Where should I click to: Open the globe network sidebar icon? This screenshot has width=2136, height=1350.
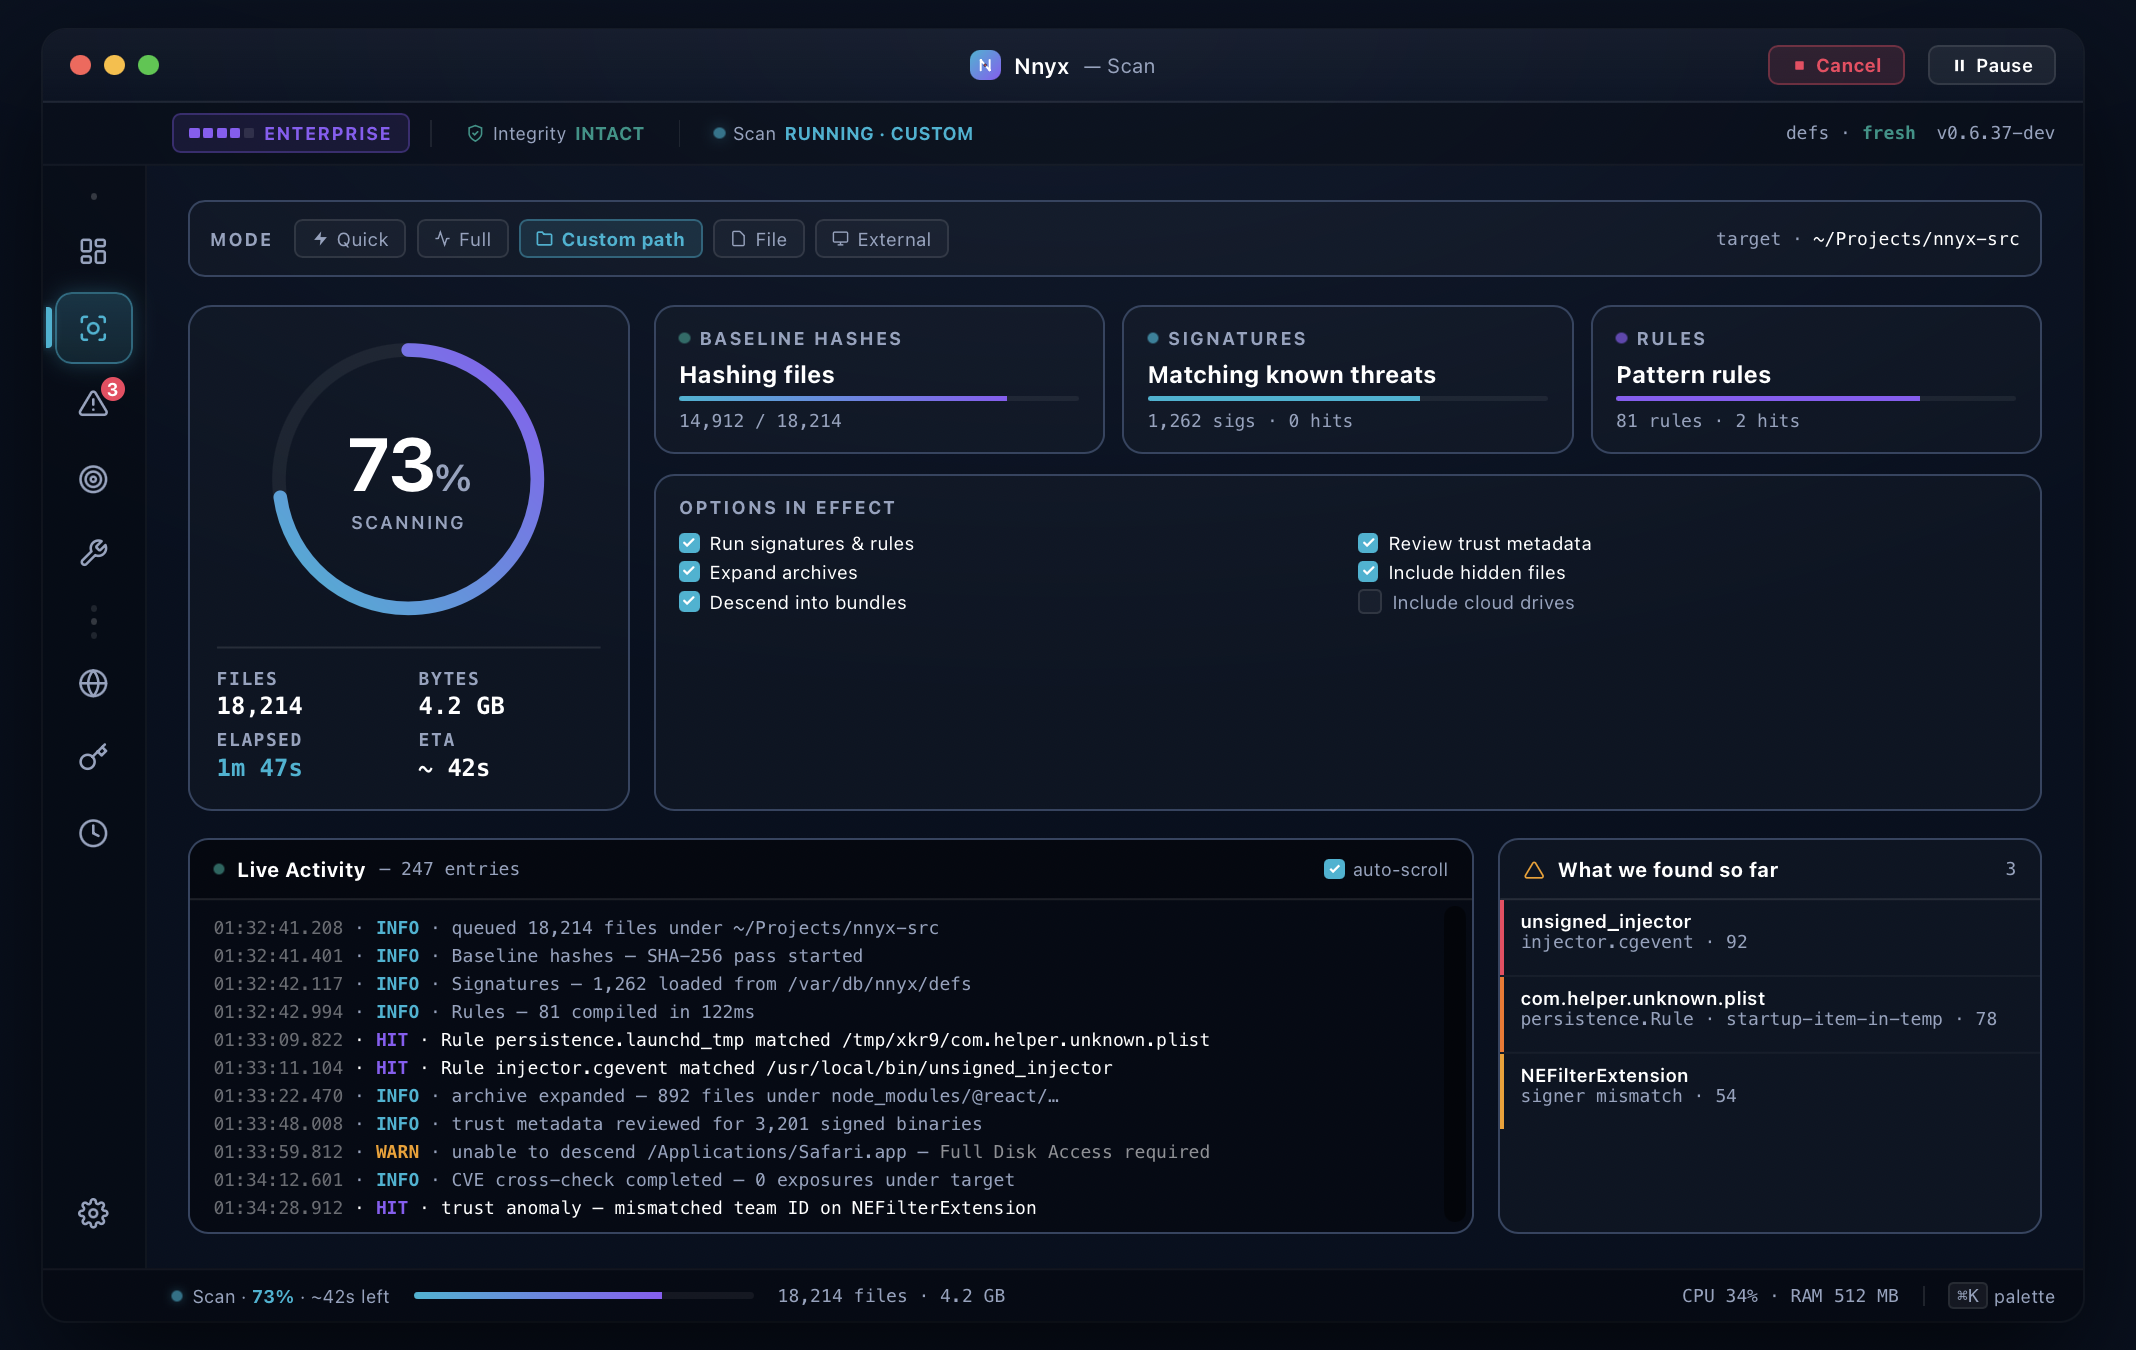(93, 683)
